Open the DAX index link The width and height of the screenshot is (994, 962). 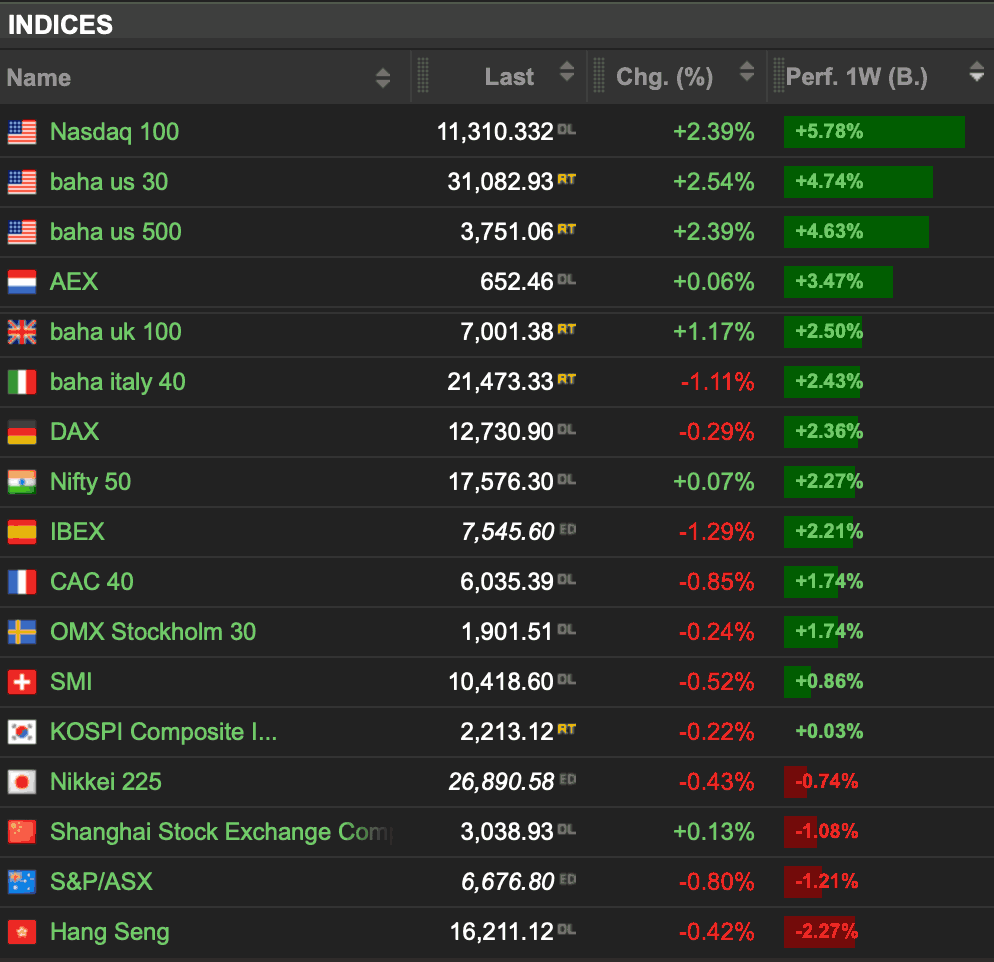pos(75,432)
